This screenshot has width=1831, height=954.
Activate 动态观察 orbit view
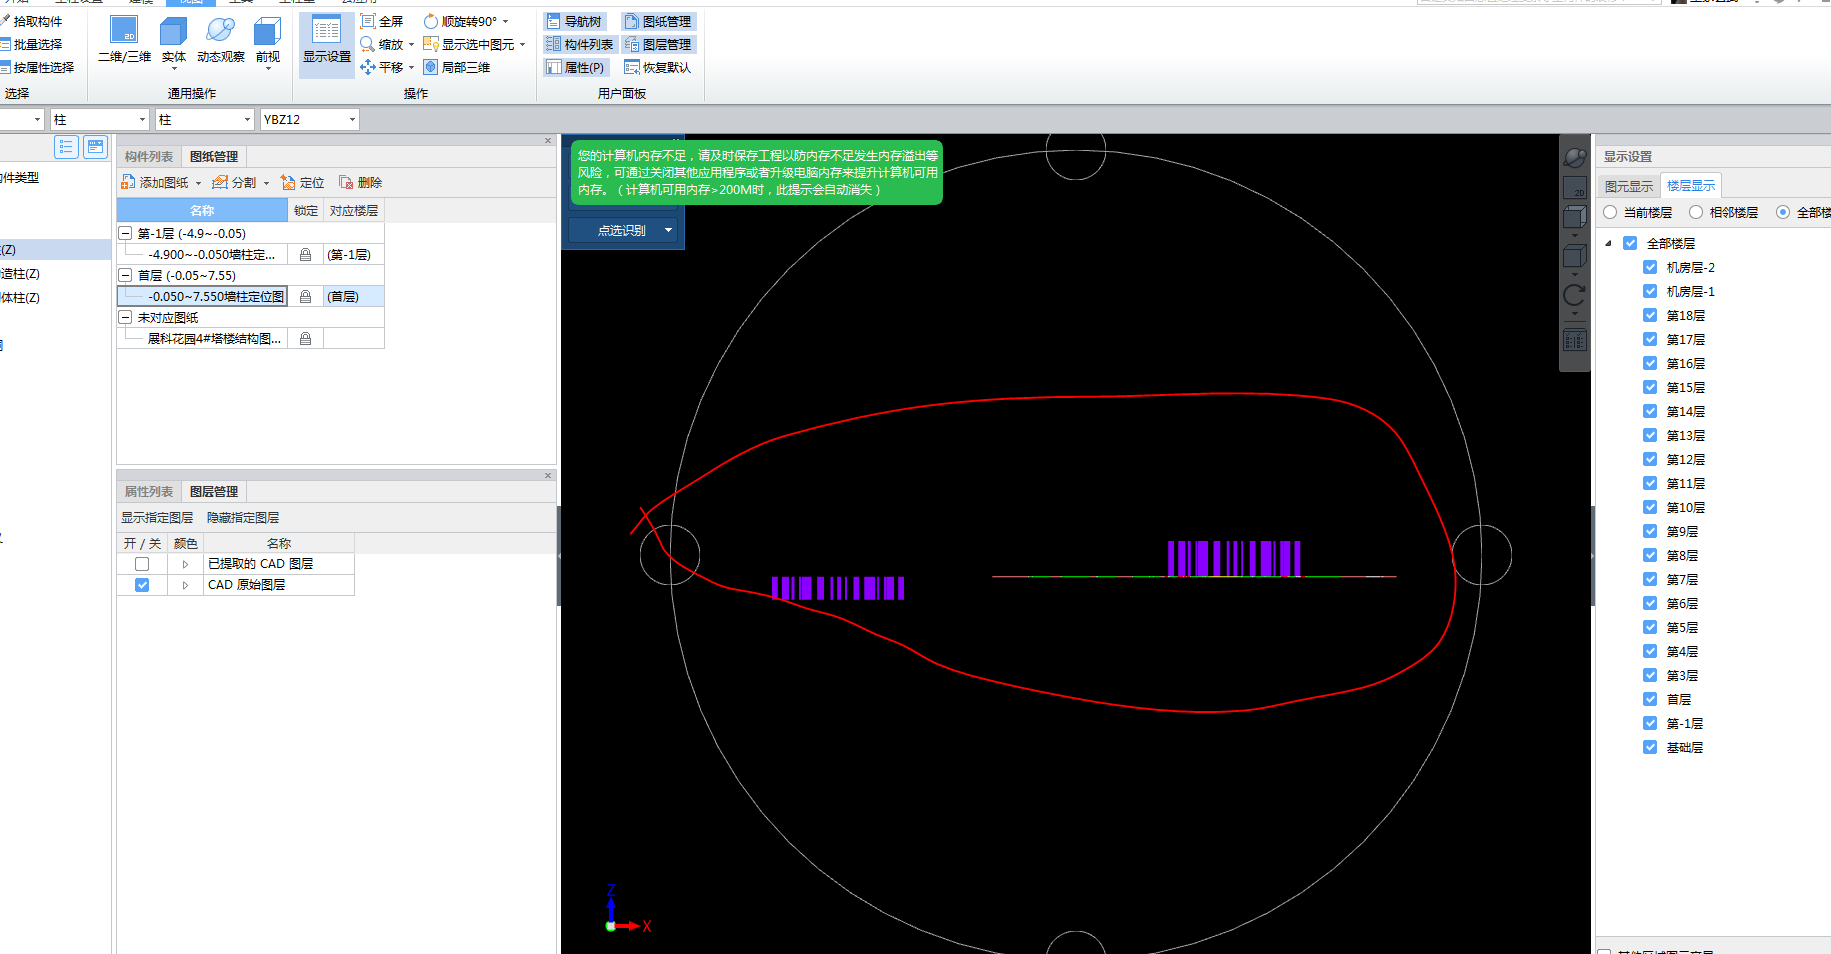tap(221, 41)
